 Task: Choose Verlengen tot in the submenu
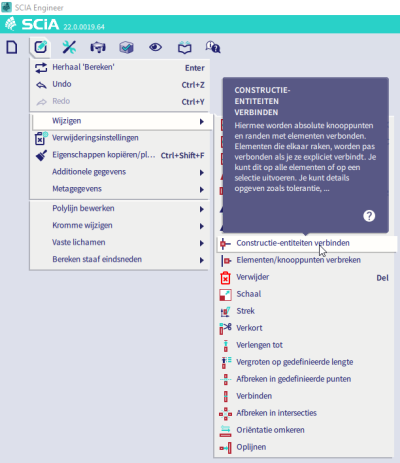pyautogui.click(x=304, y=345)
